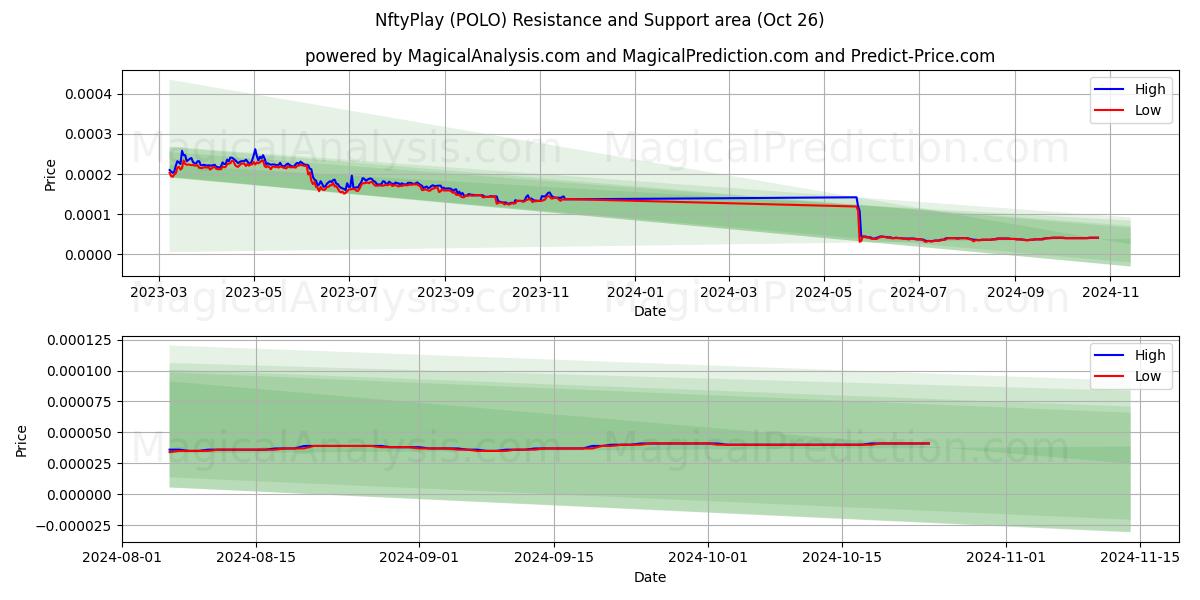Click the top chart x-axis label '2024-07'

pos(919,292)
